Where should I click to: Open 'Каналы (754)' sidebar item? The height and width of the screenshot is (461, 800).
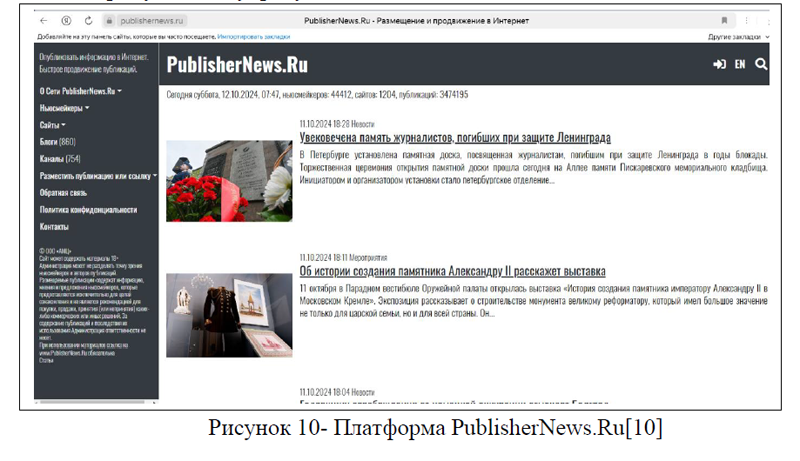pos(60,159)
